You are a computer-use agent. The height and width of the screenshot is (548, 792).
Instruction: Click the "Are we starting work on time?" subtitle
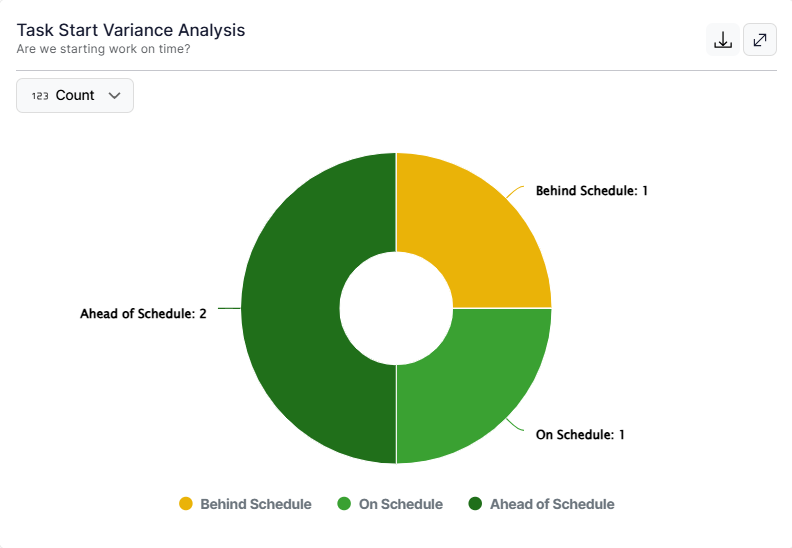point(104,48)
